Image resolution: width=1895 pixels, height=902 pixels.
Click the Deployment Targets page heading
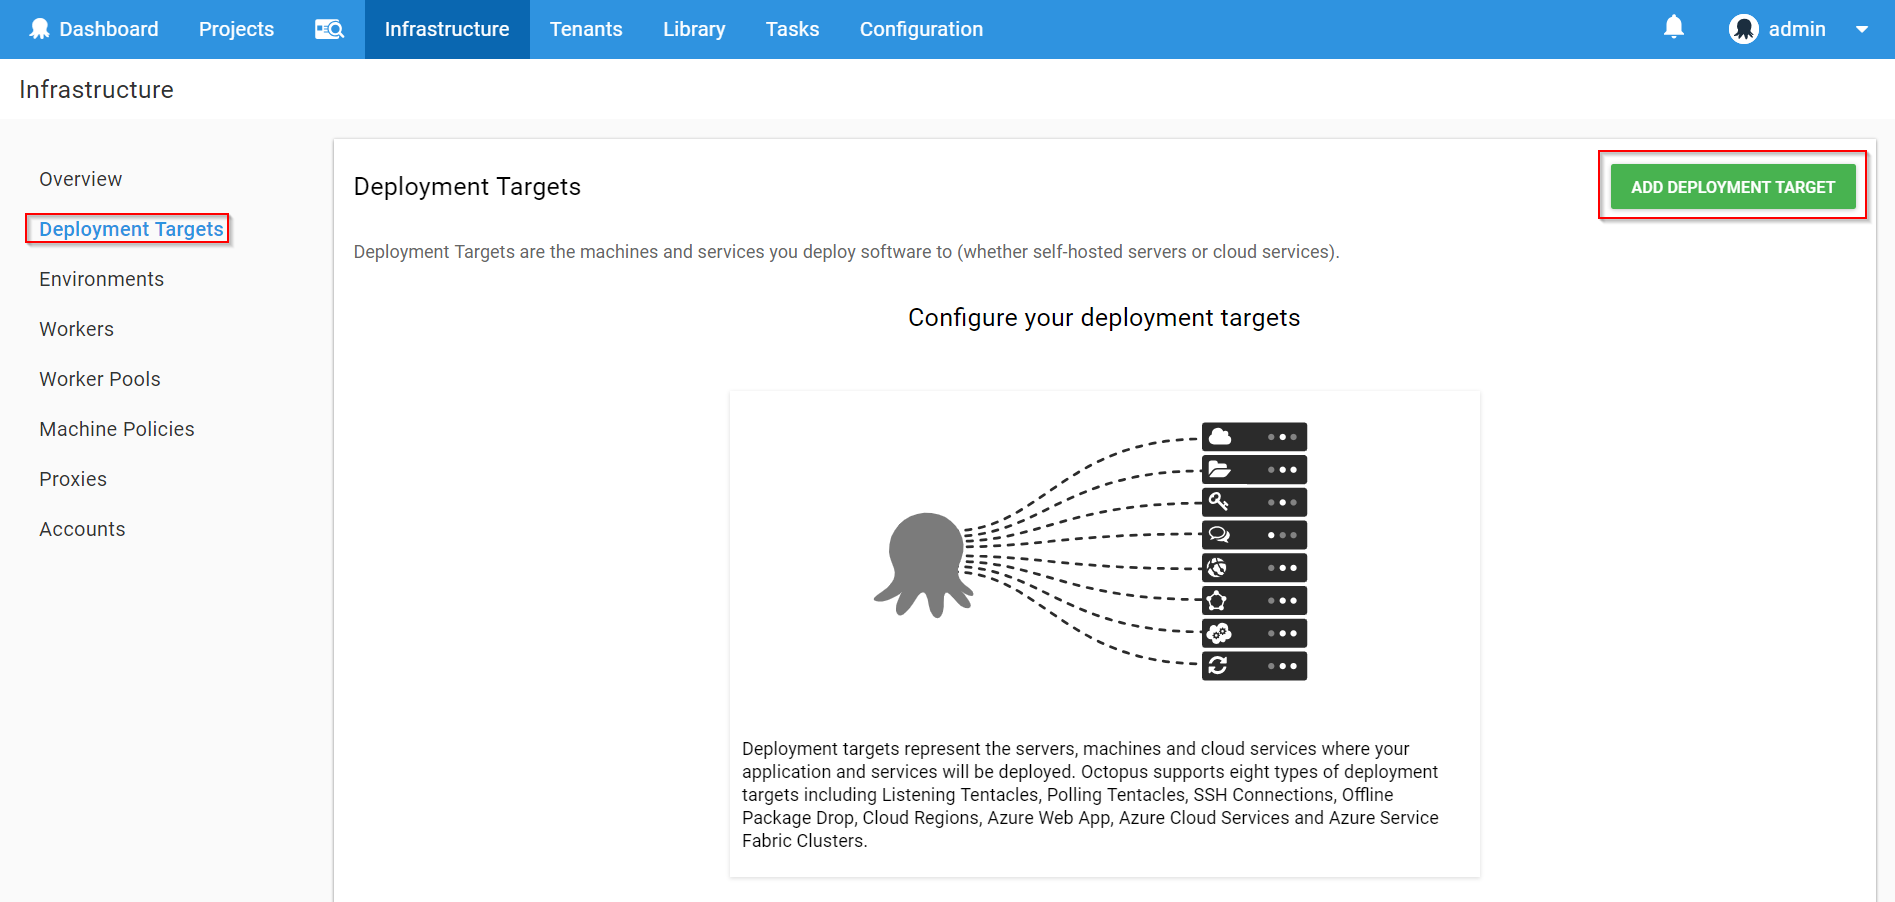pos(467,187)
